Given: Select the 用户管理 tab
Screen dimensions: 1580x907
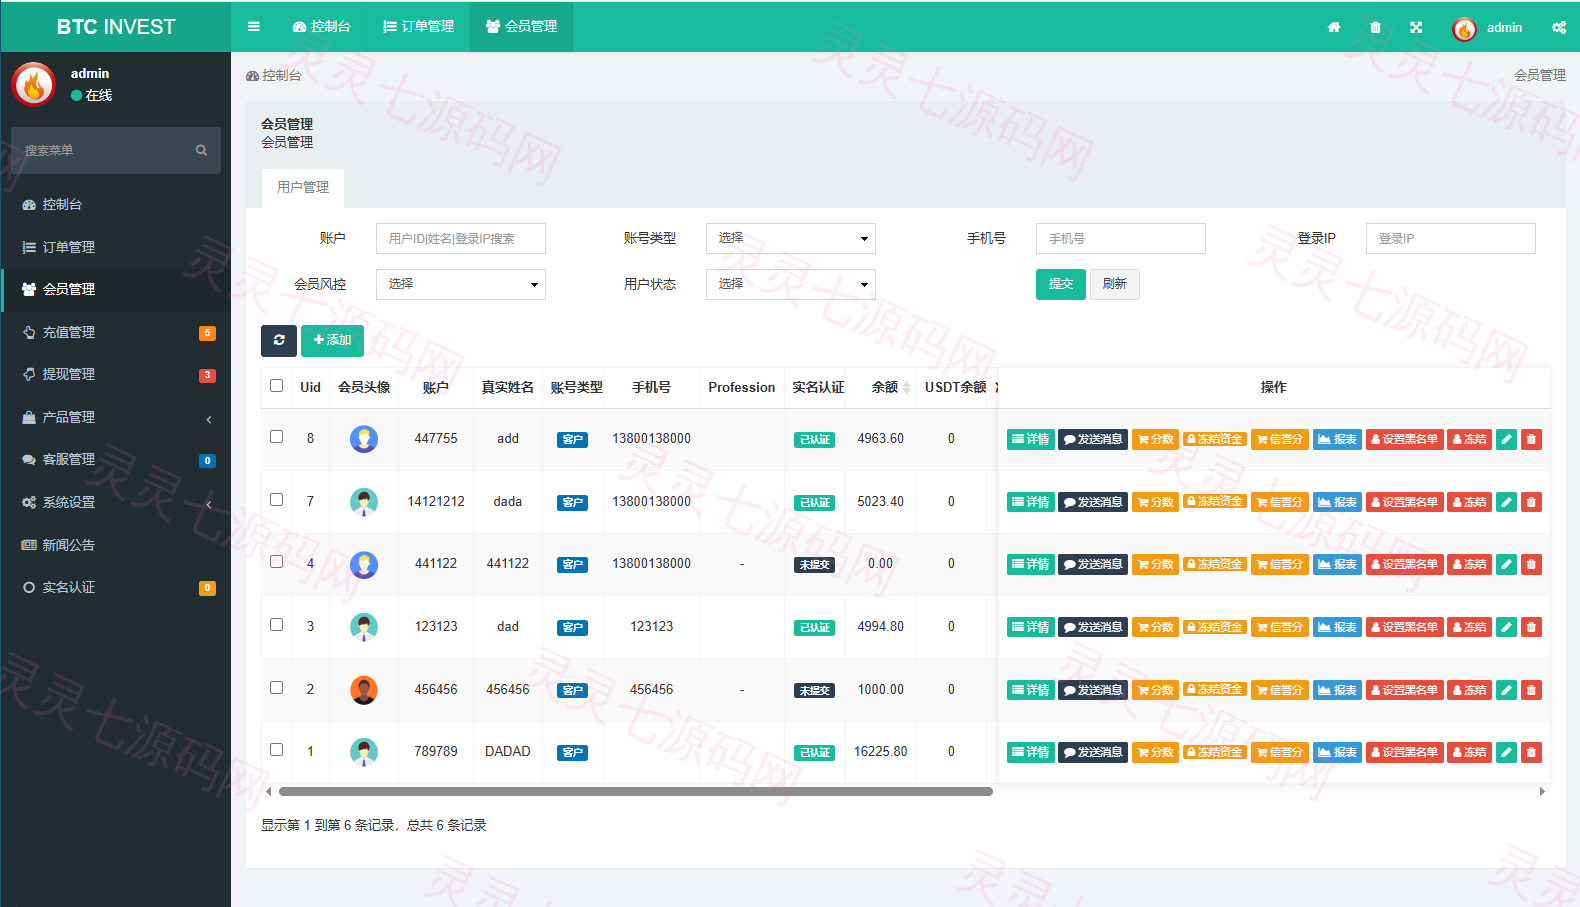Looking at the screenshot, I should (303, 188).
